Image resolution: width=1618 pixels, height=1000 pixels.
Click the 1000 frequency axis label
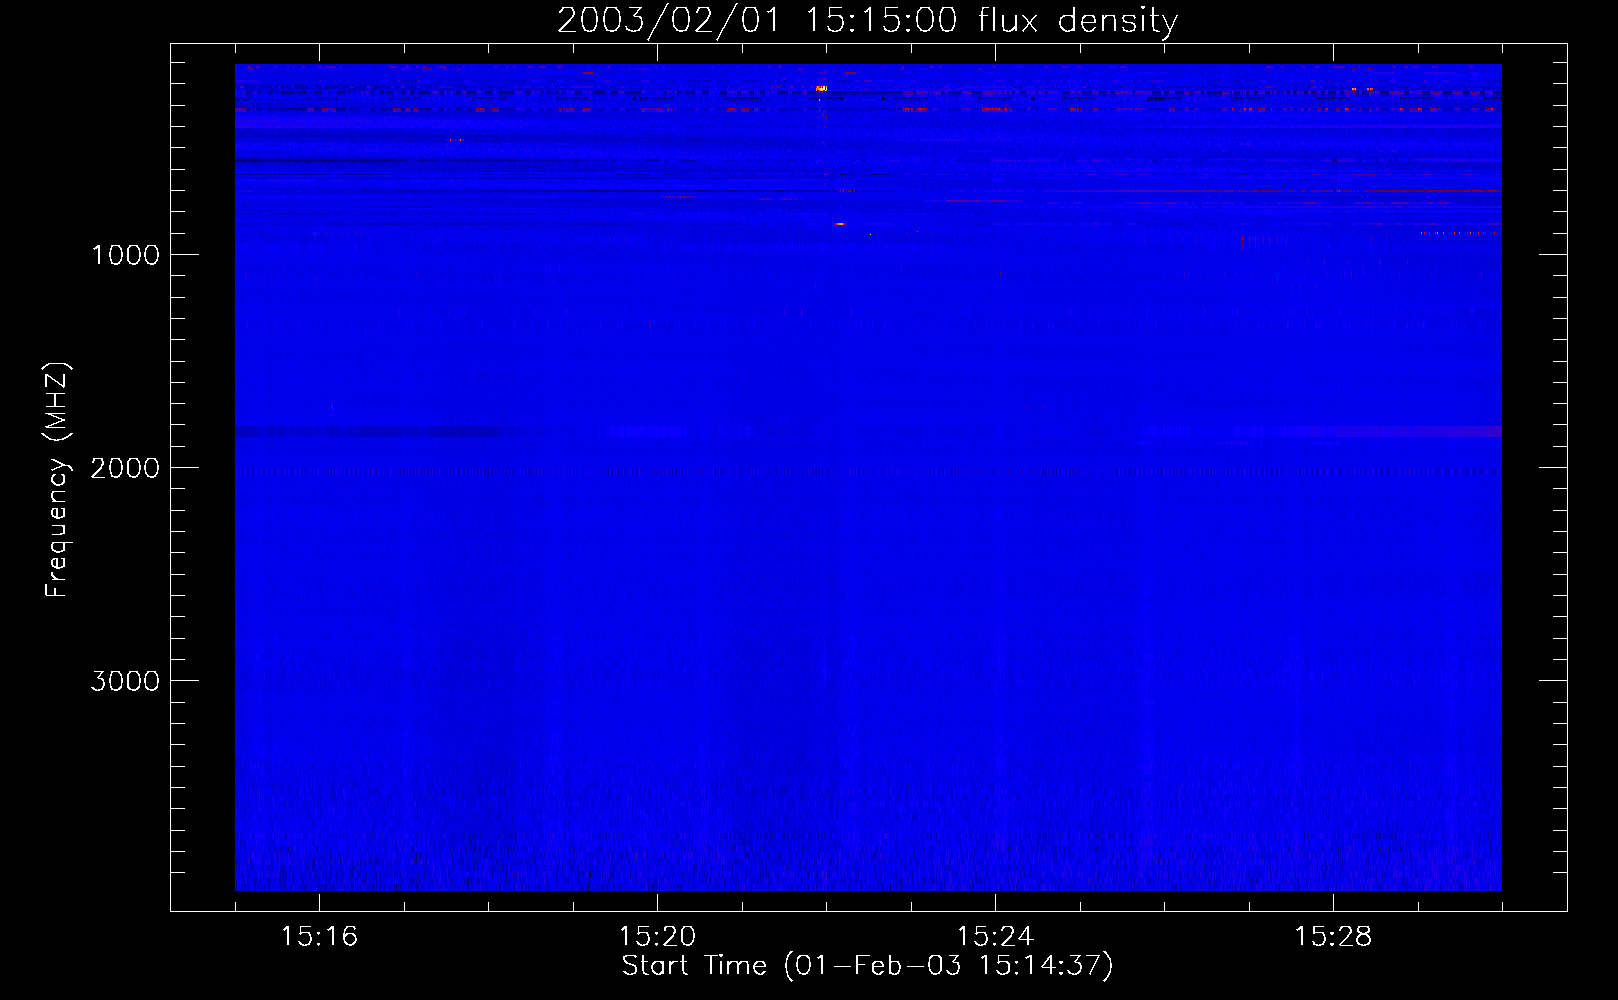(125, 255)
